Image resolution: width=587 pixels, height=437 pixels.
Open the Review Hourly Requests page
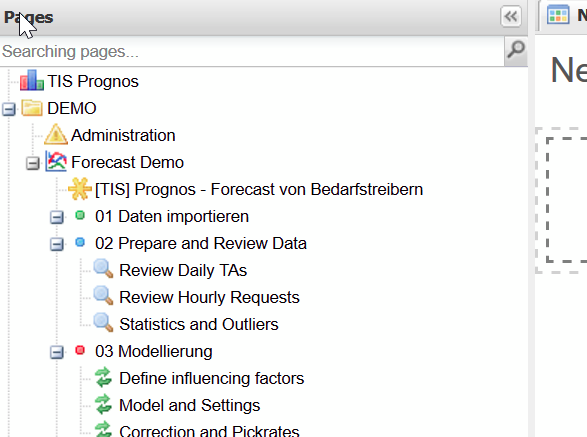coord(209,297)
